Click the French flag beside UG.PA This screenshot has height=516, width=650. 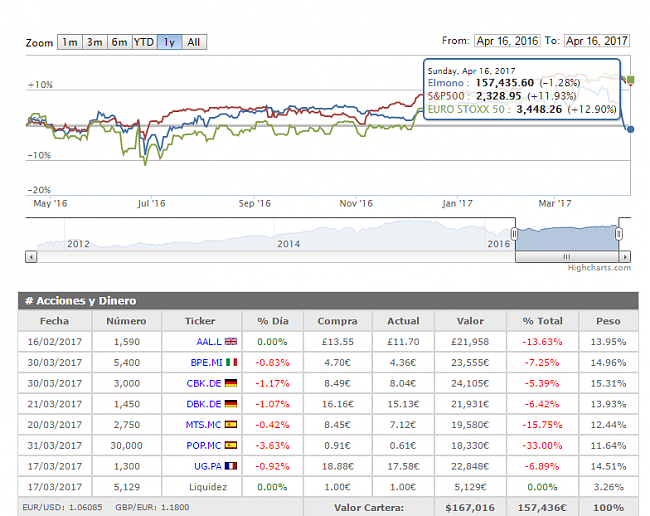(x=231, y=465)
